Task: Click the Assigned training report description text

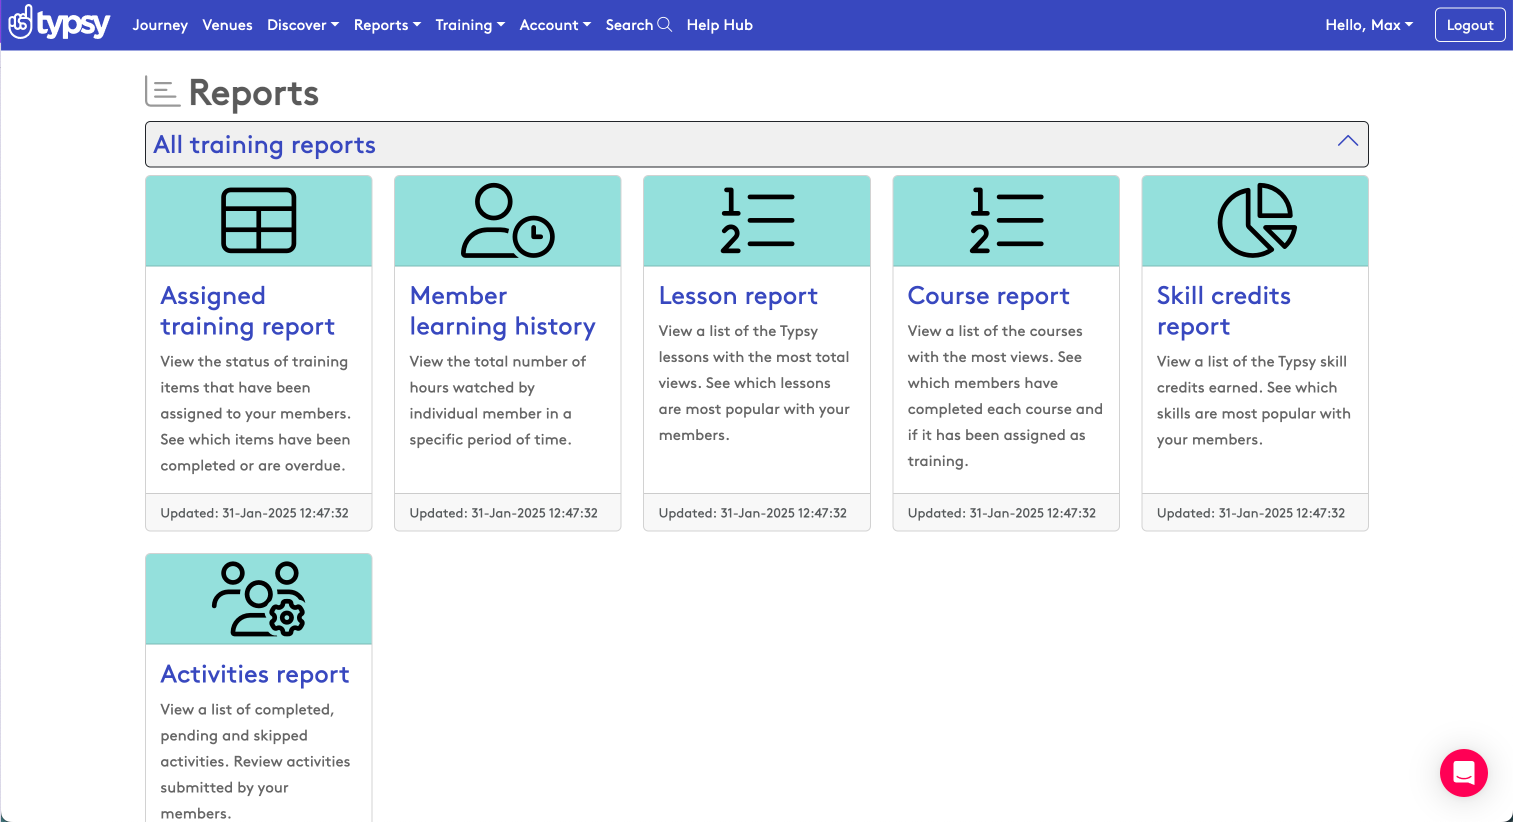Action: (x=256, y=414)
